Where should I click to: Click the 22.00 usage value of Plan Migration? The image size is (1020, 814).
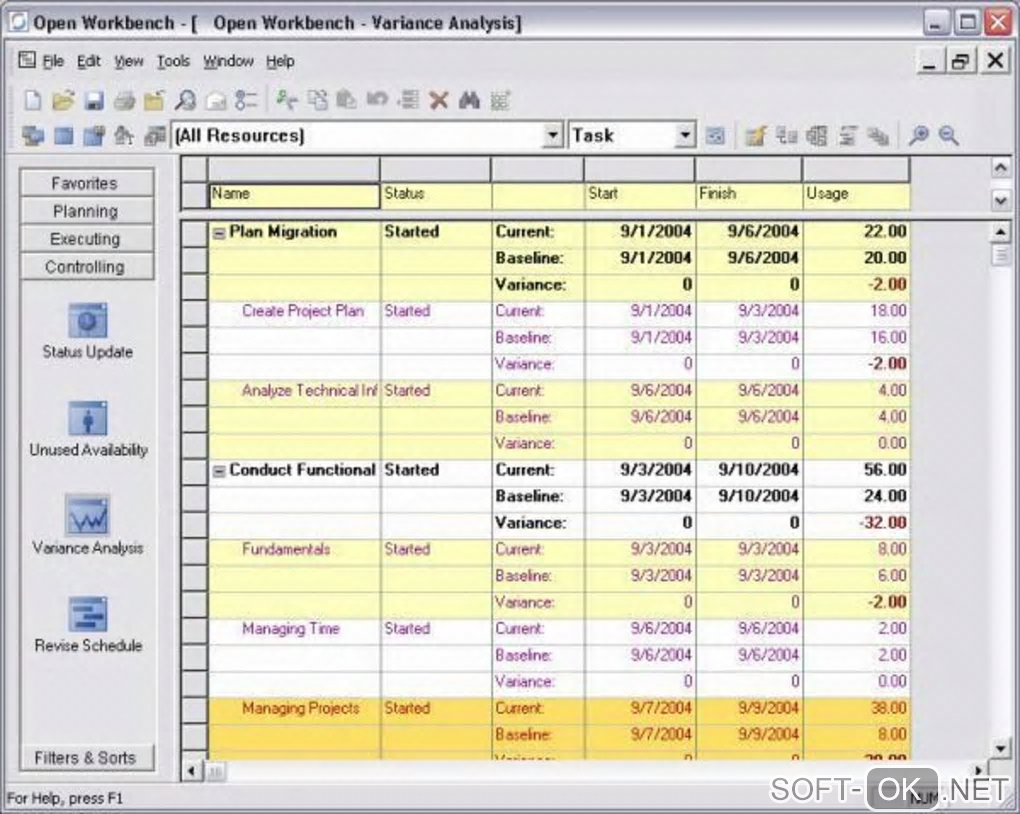[x=885, y=232]
